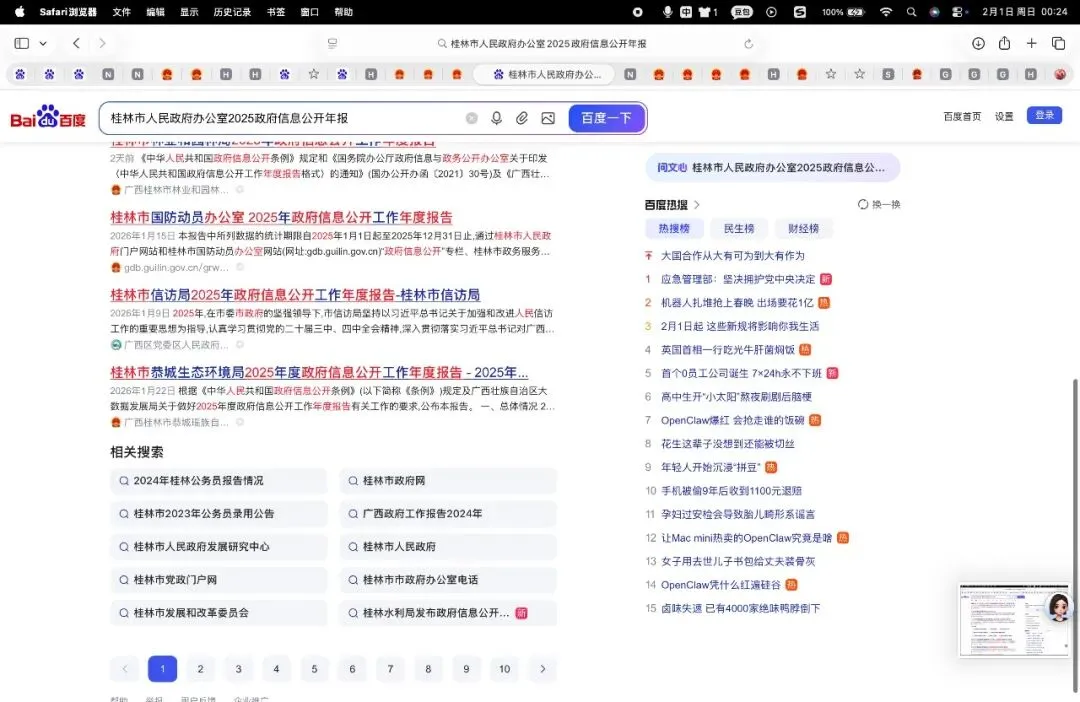
Task: Search related 2024年桂林公务员报告情况
Action: [218, 481]
